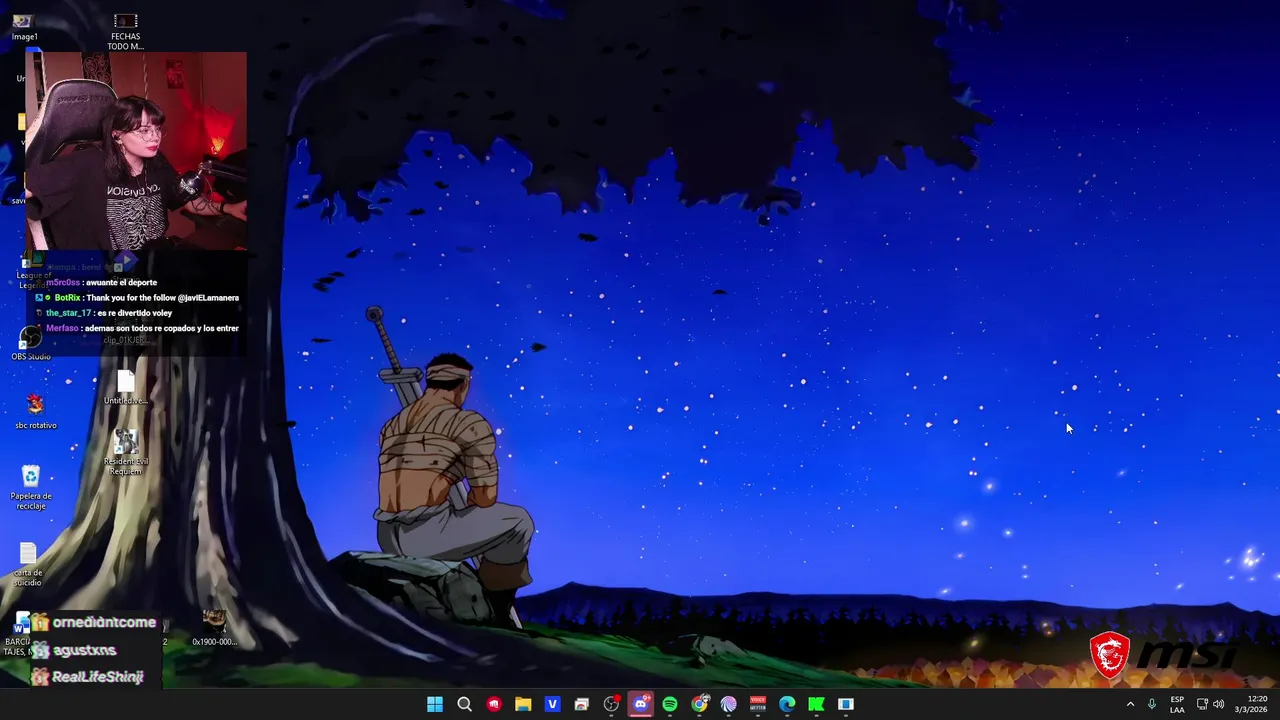Click RealLifeShinji in gifter list

click(x=88, y=677)
